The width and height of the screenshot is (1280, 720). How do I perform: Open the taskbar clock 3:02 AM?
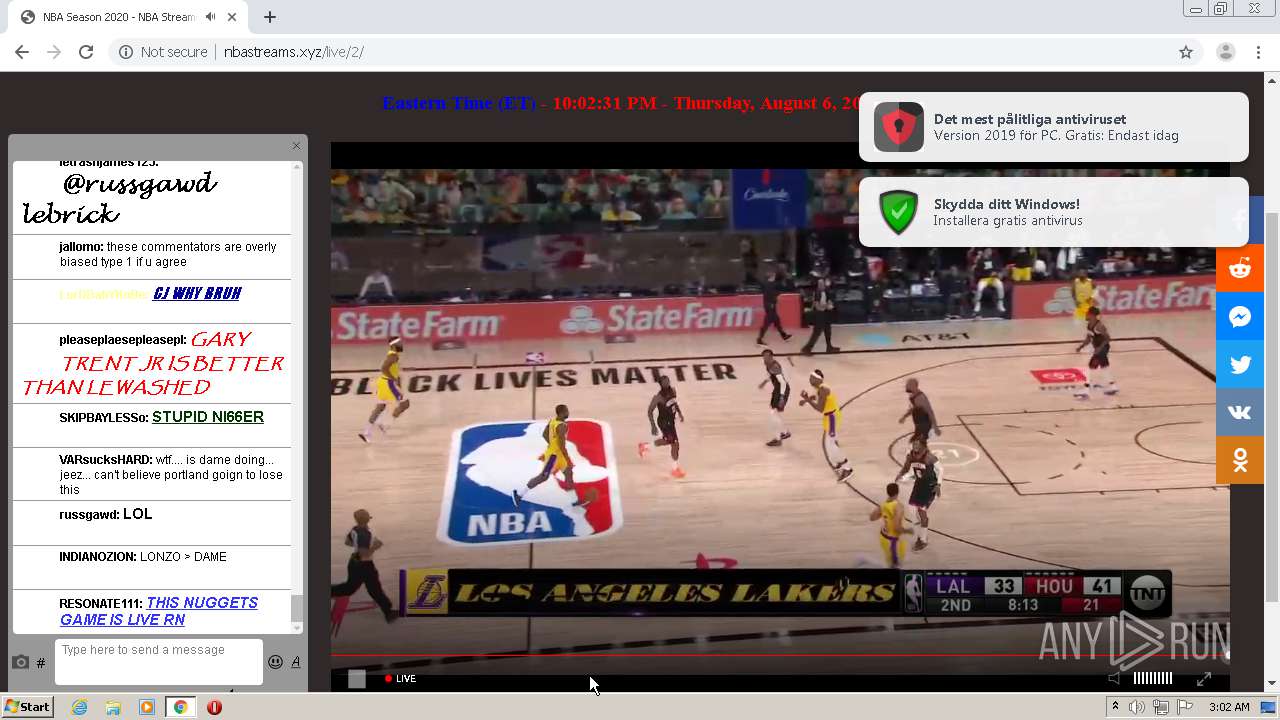pos(1229,707)
